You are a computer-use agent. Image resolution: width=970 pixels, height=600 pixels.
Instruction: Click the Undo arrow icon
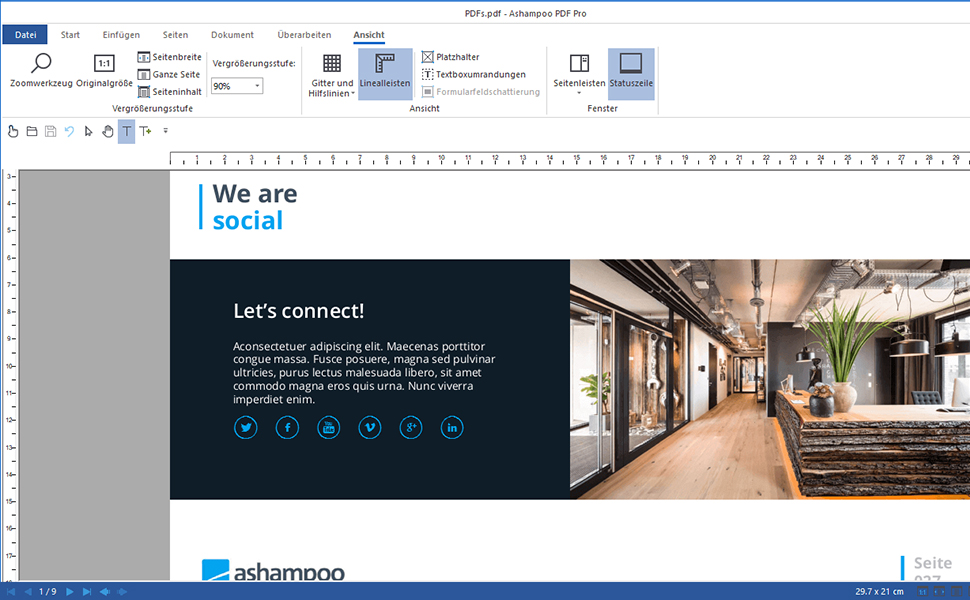pos(69,131)
